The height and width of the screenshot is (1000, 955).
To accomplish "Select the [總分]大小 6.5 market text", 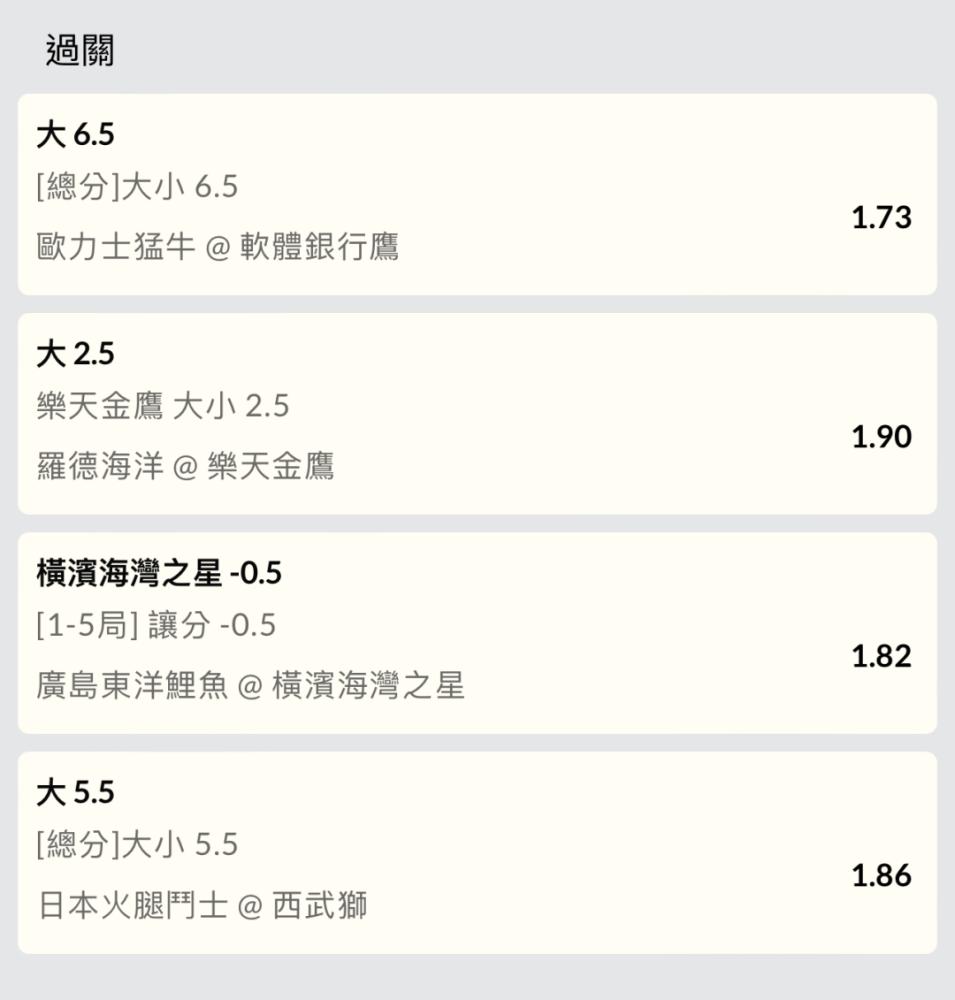I will [x=137, y=187].
